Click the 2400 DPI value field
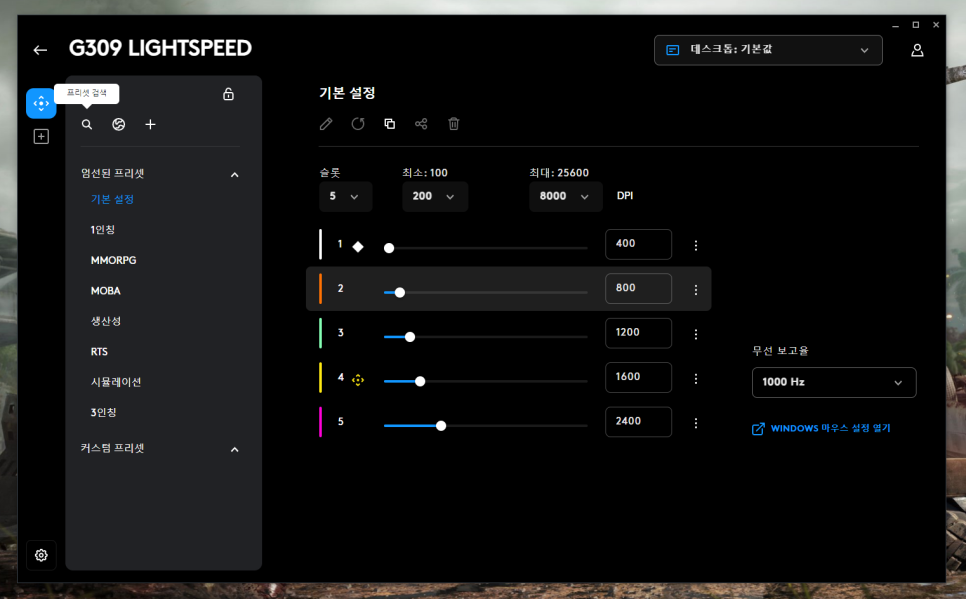 [x=638, y=422]
